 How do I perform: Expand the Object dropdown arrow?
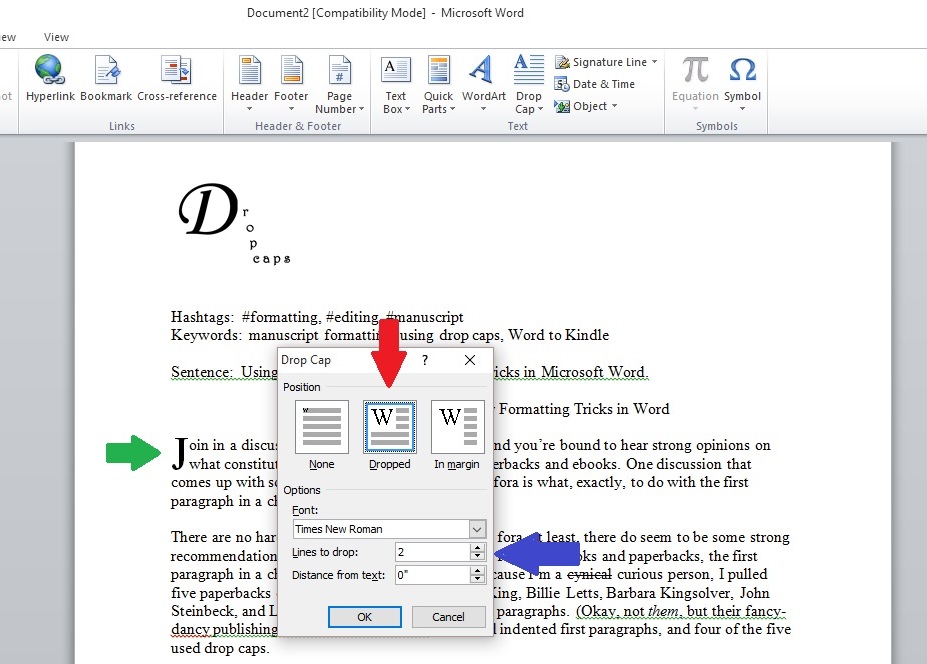[x=614, y=105]
